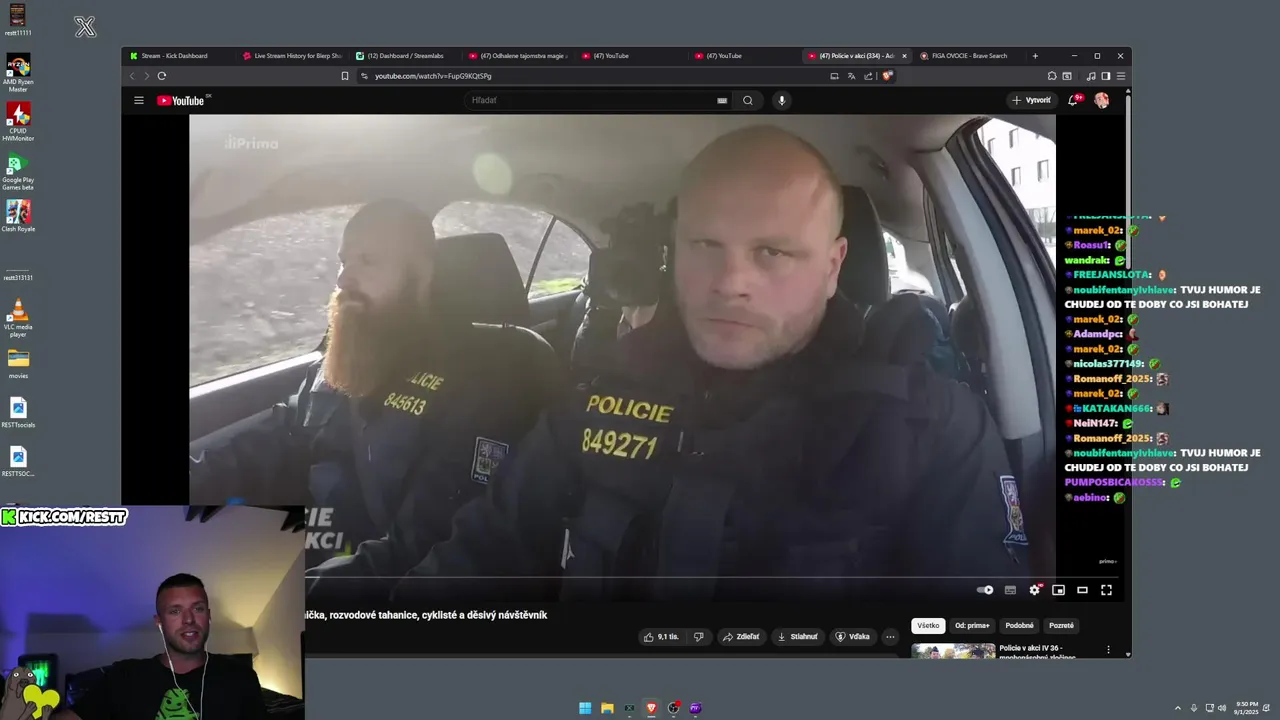The image size is (1280, 720).
Task: Close the Policie v akci tab
Action: pos(904,56)
